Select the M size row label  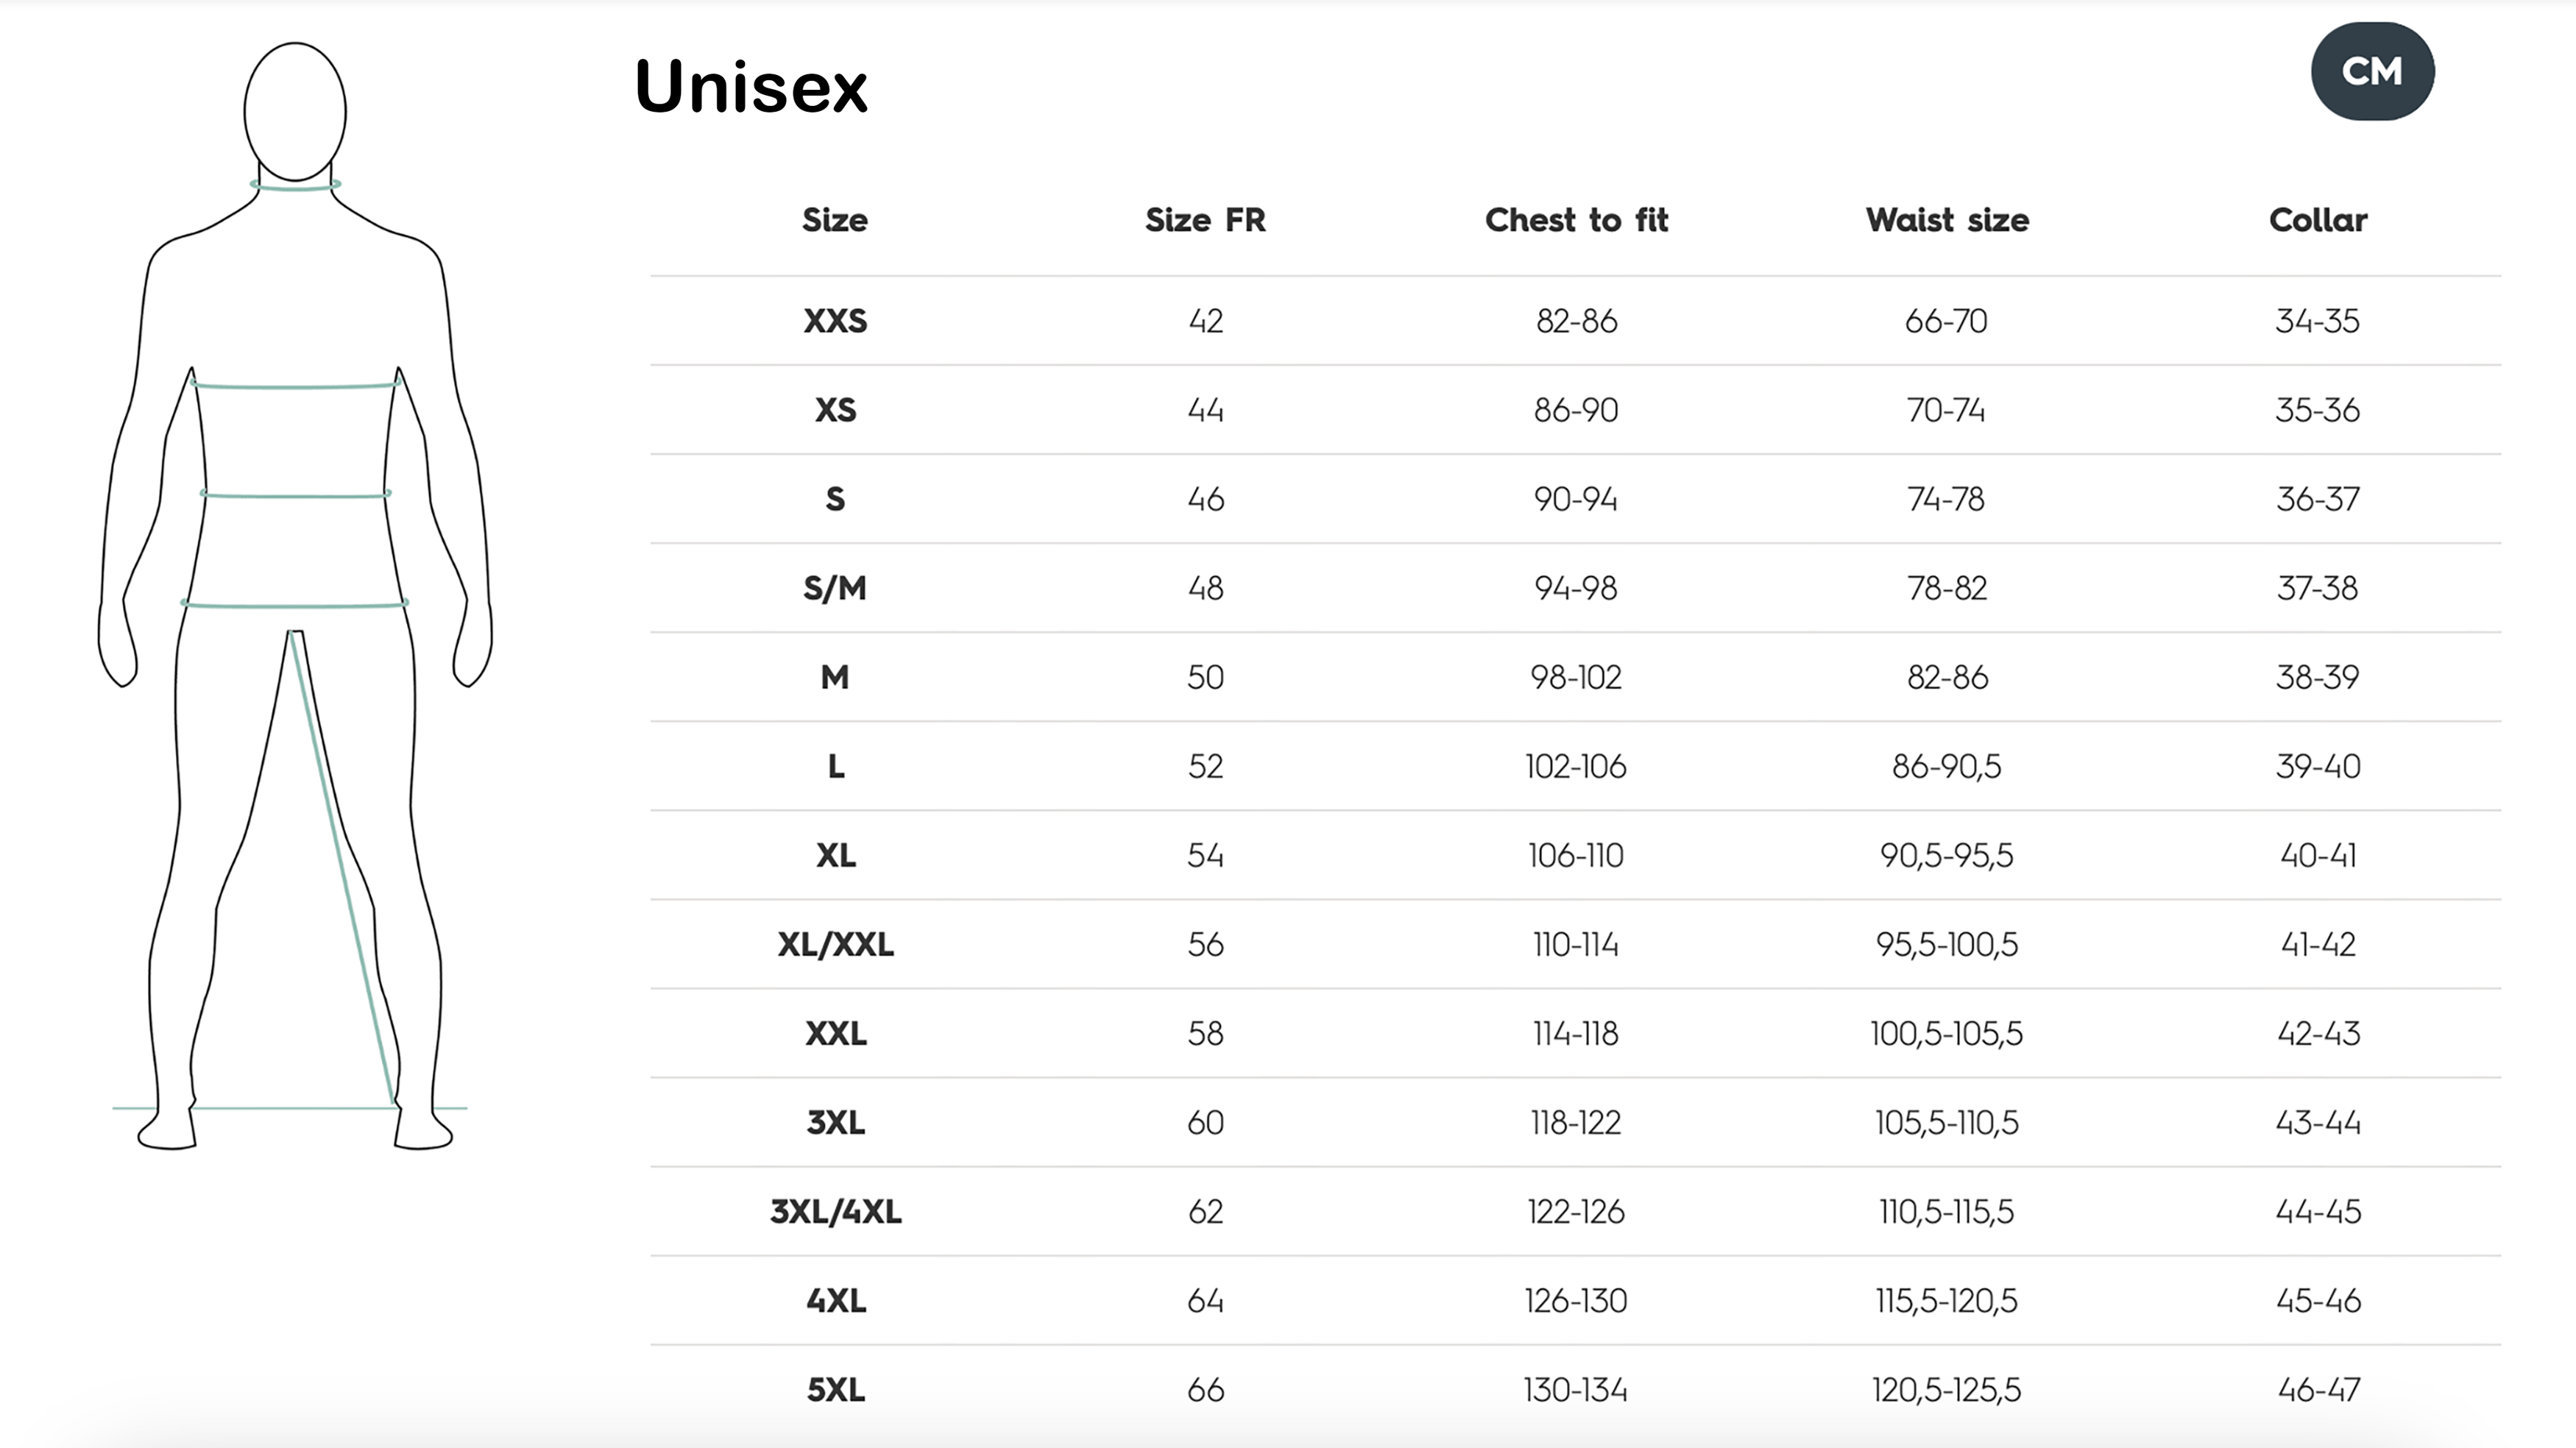pos(835,677)
